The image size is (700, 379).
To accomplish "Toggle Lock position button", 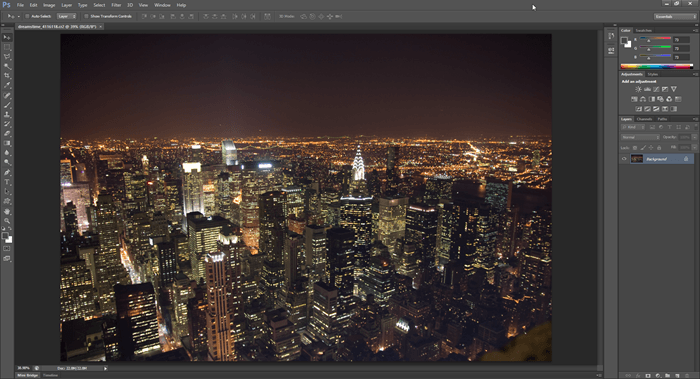I will click(651, 148).
